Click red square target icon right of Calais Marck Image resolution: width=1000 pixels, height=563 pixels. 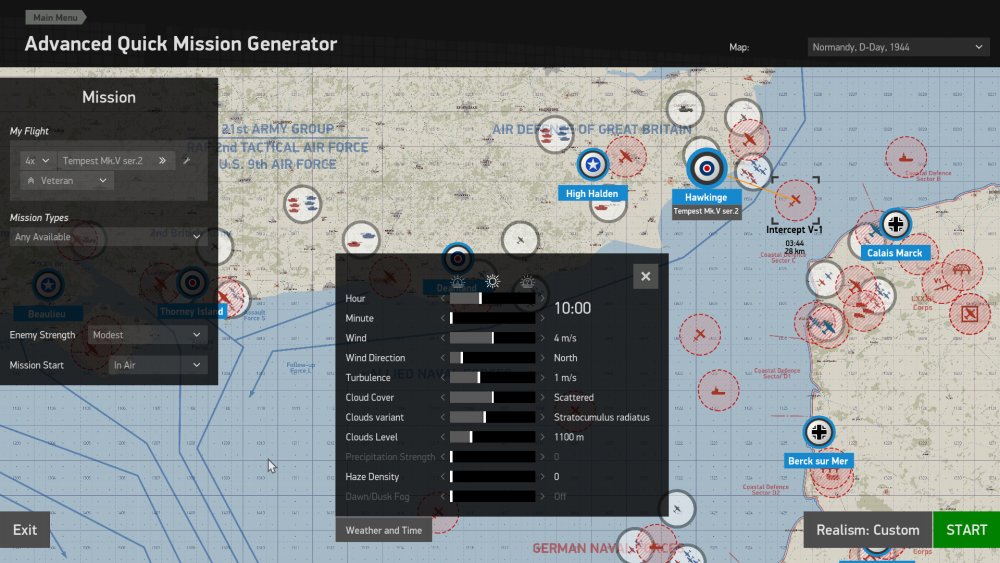(970, 314)
